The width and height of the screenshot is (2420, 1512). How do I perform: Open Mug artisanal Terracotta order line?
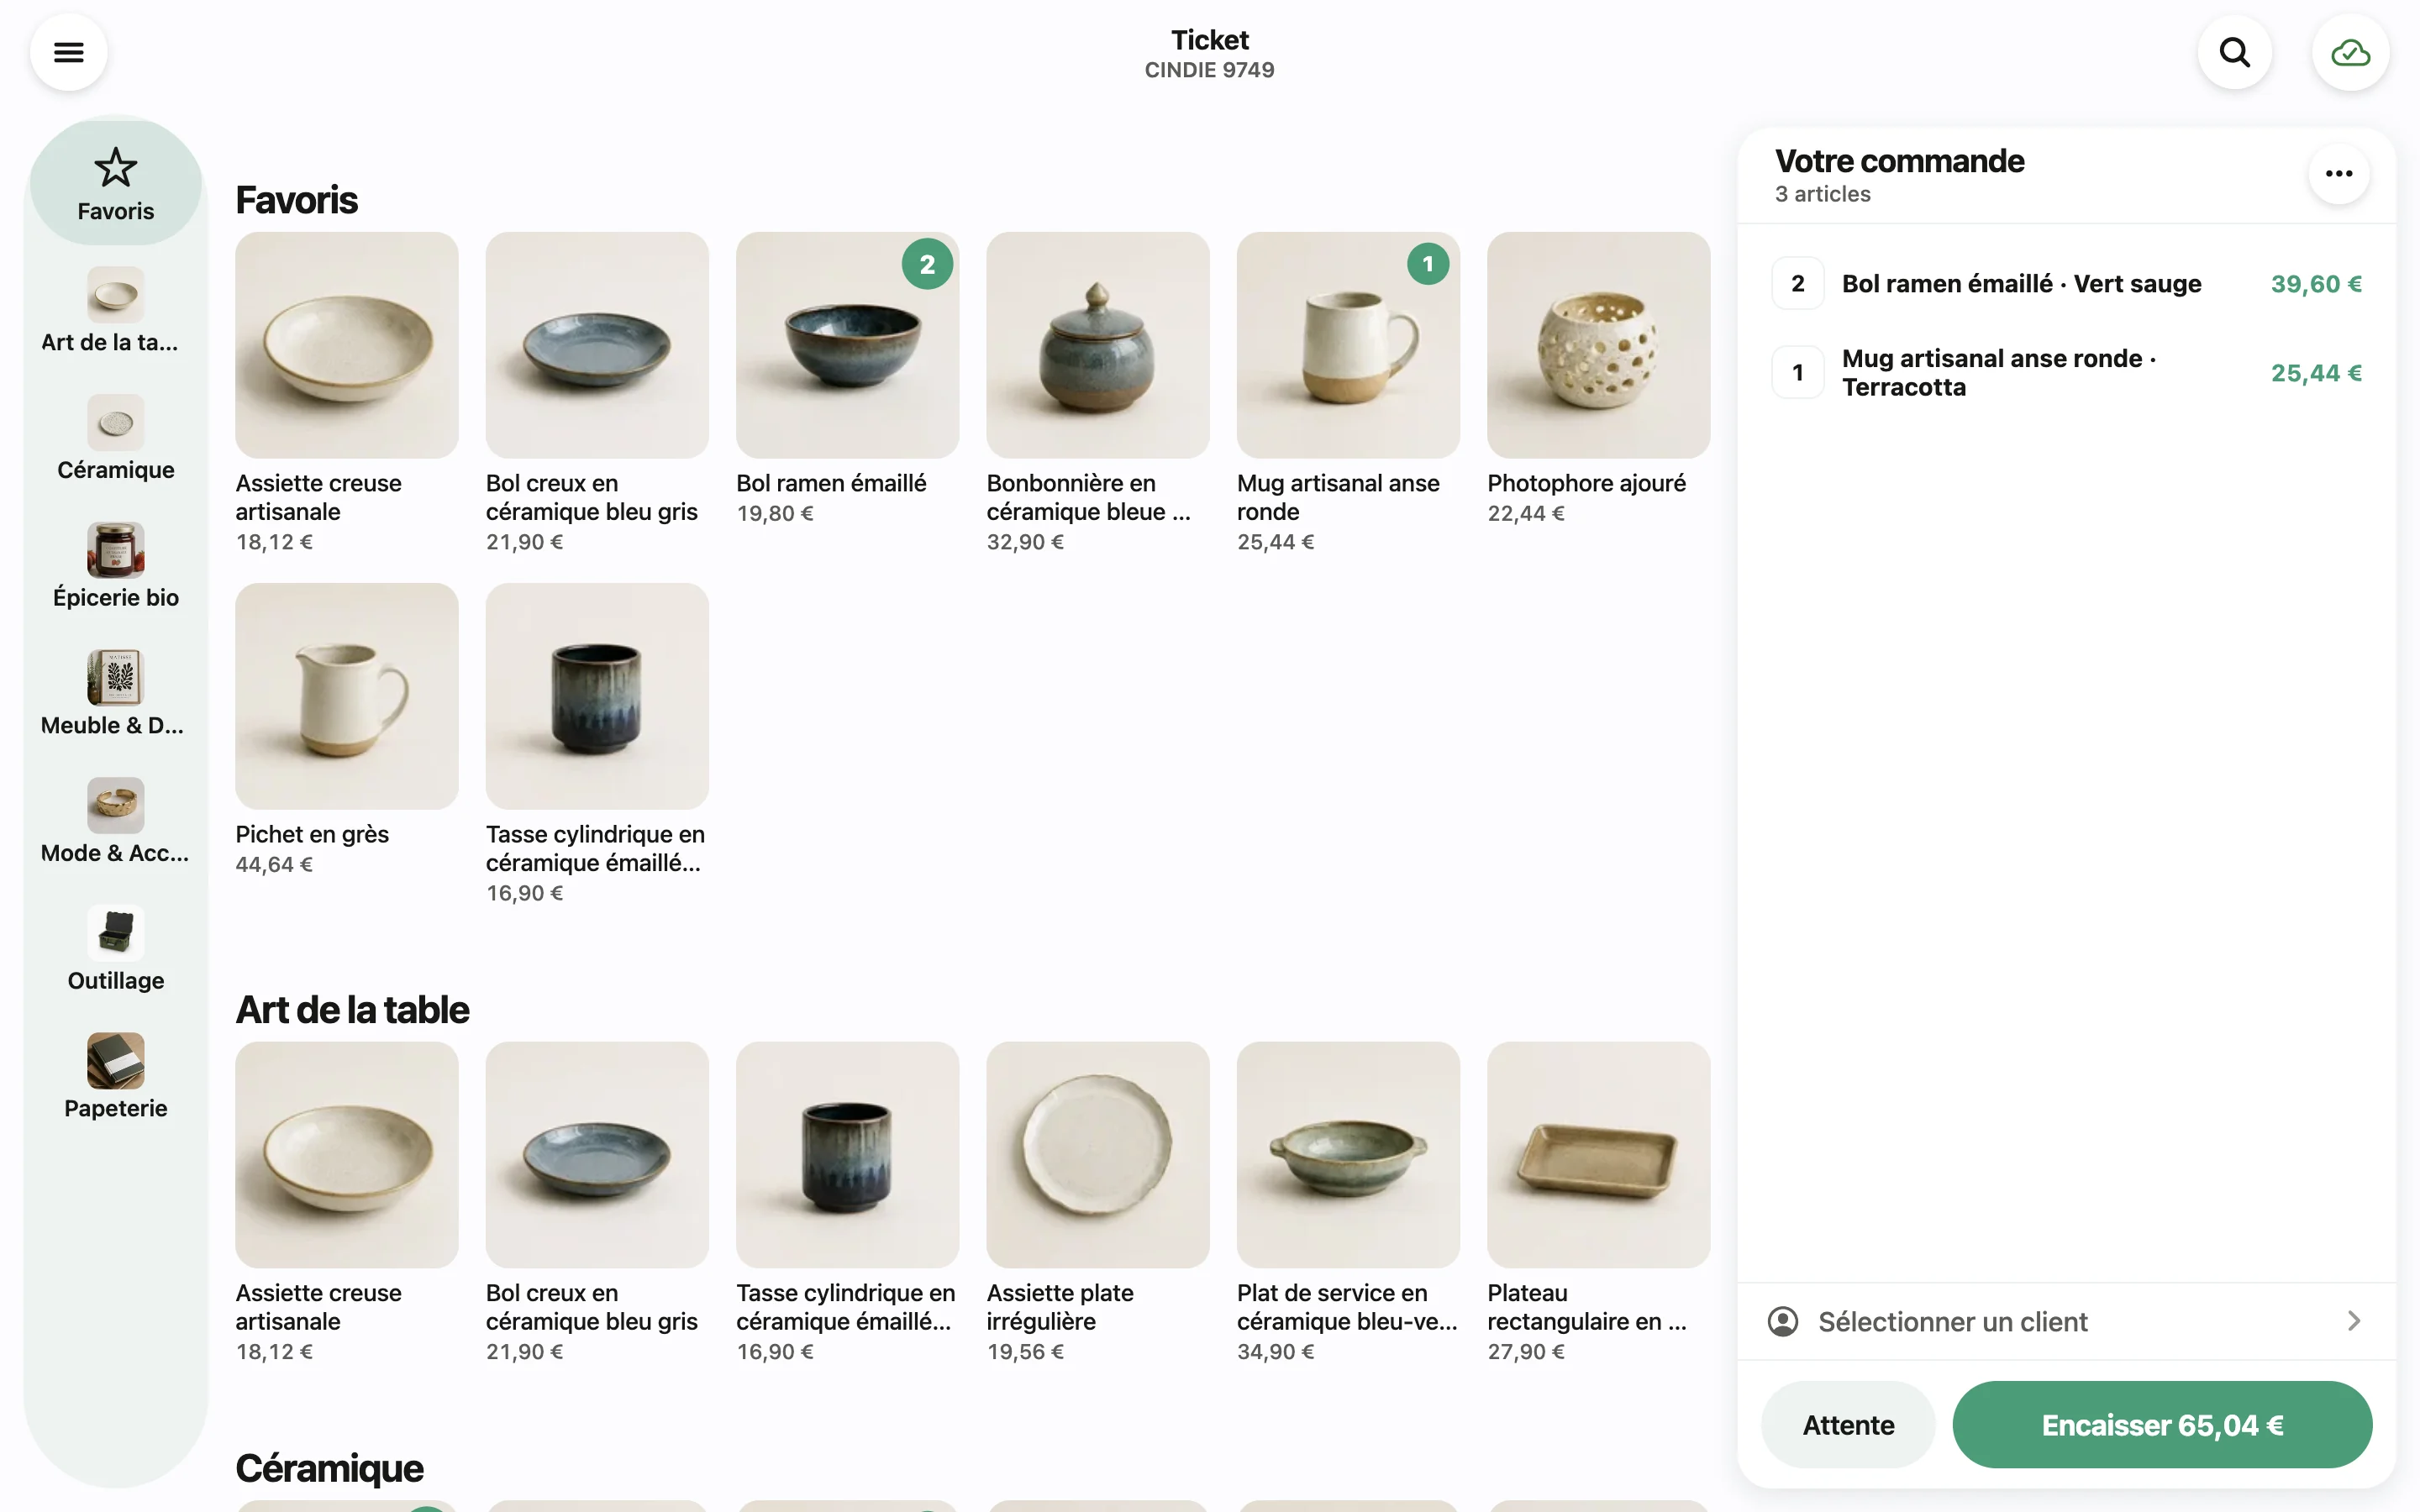pyautogui.click(x=2066, y=373)
